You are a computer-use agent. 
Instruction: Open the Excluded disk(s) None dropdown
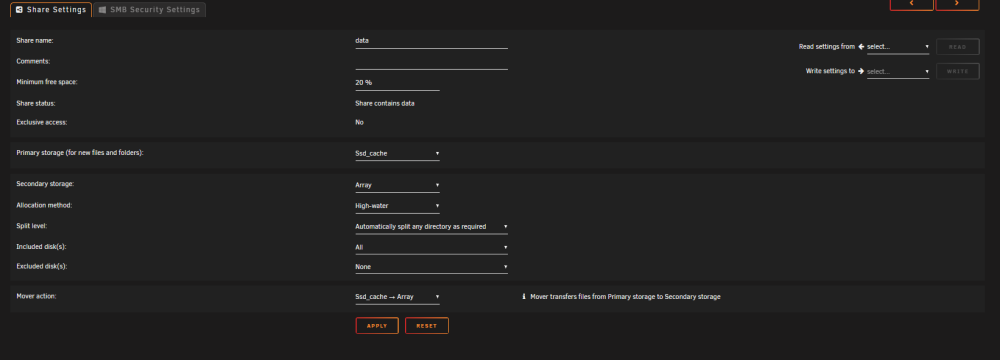tap(431, 267)
